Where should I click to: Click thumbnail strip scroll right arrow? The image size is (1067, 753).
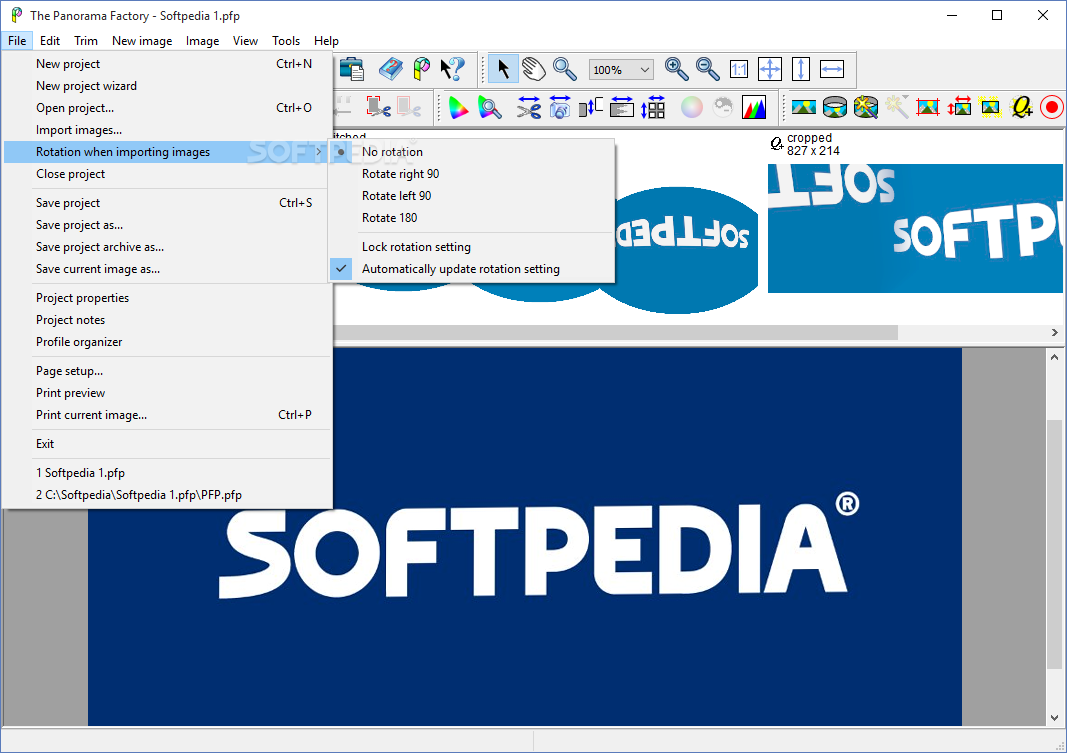[1054, 333]
